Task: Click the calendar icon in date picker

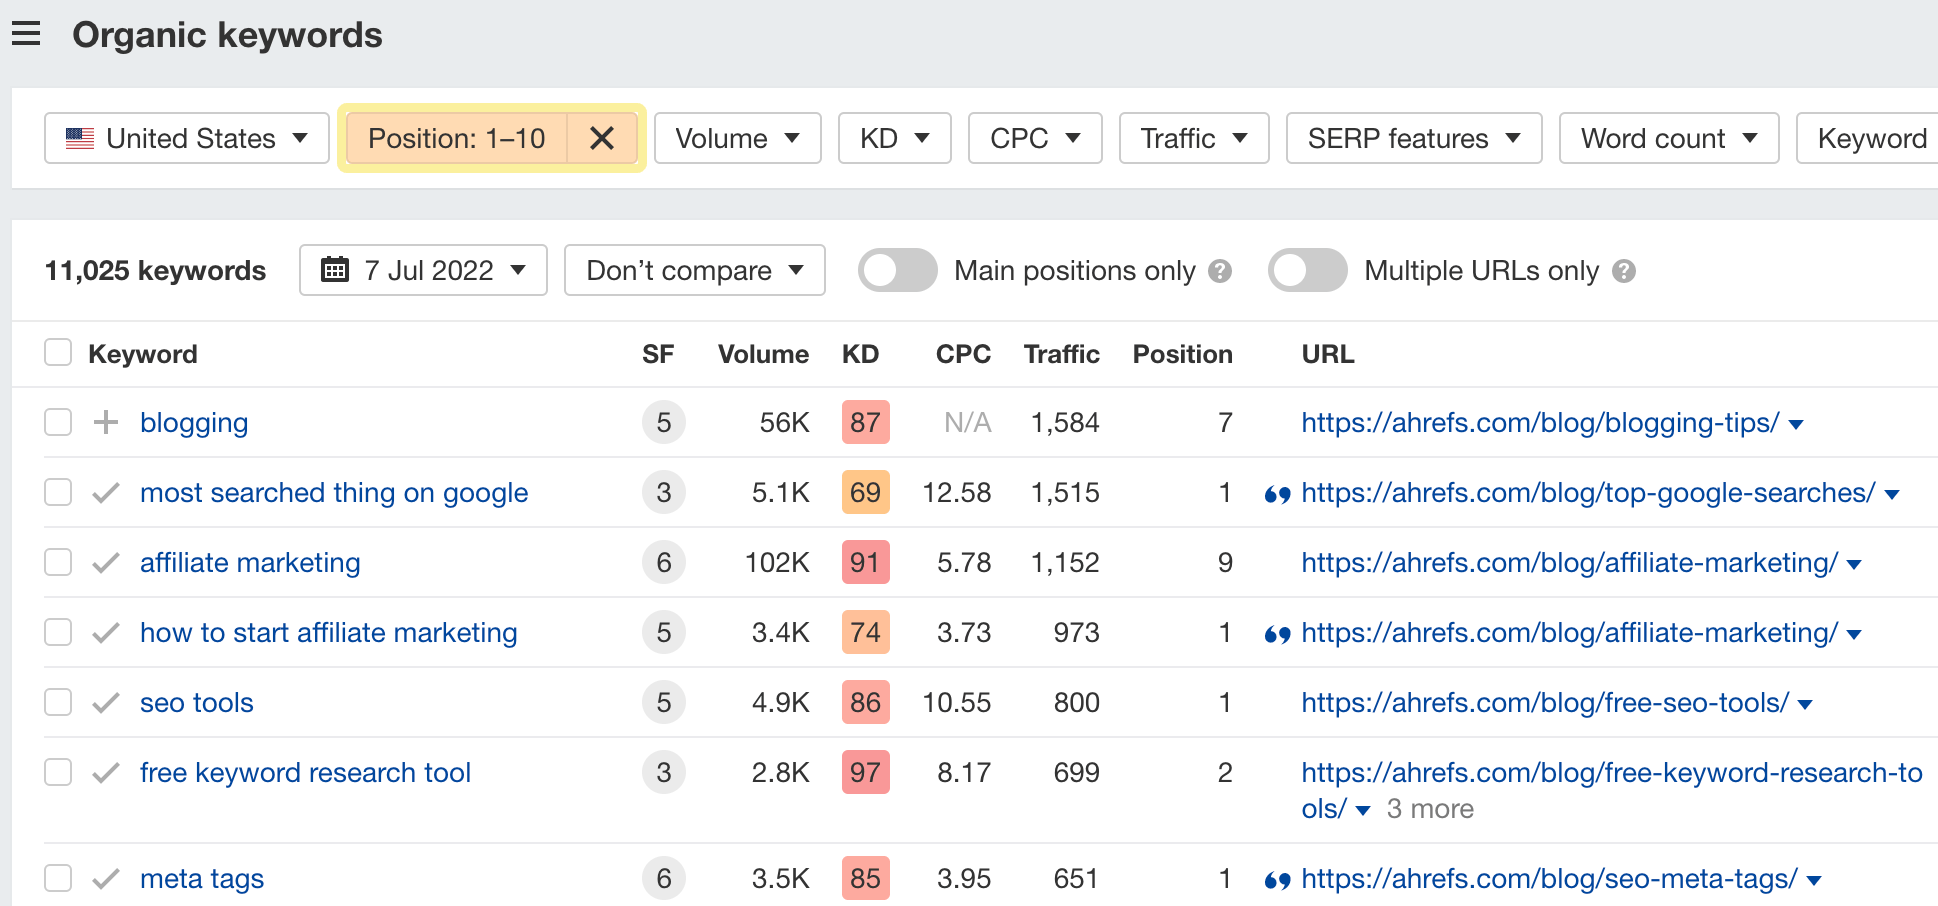Action: point(336,270)
